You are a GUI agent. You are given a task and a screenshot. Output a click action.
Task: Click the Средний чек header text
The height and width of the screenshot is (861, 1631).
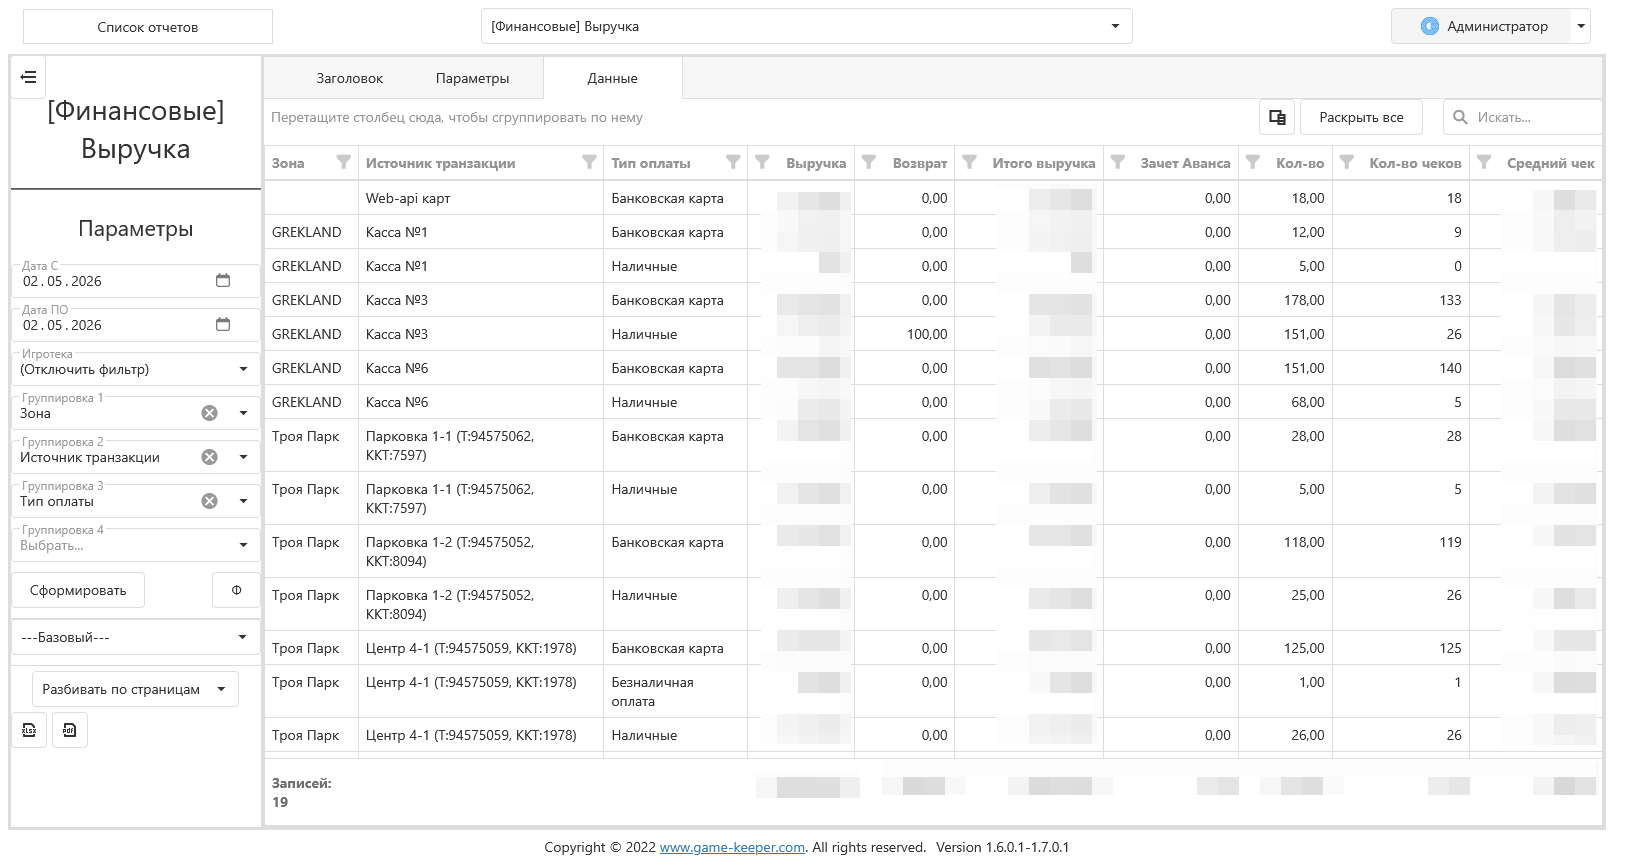(x=1550, y=163)
